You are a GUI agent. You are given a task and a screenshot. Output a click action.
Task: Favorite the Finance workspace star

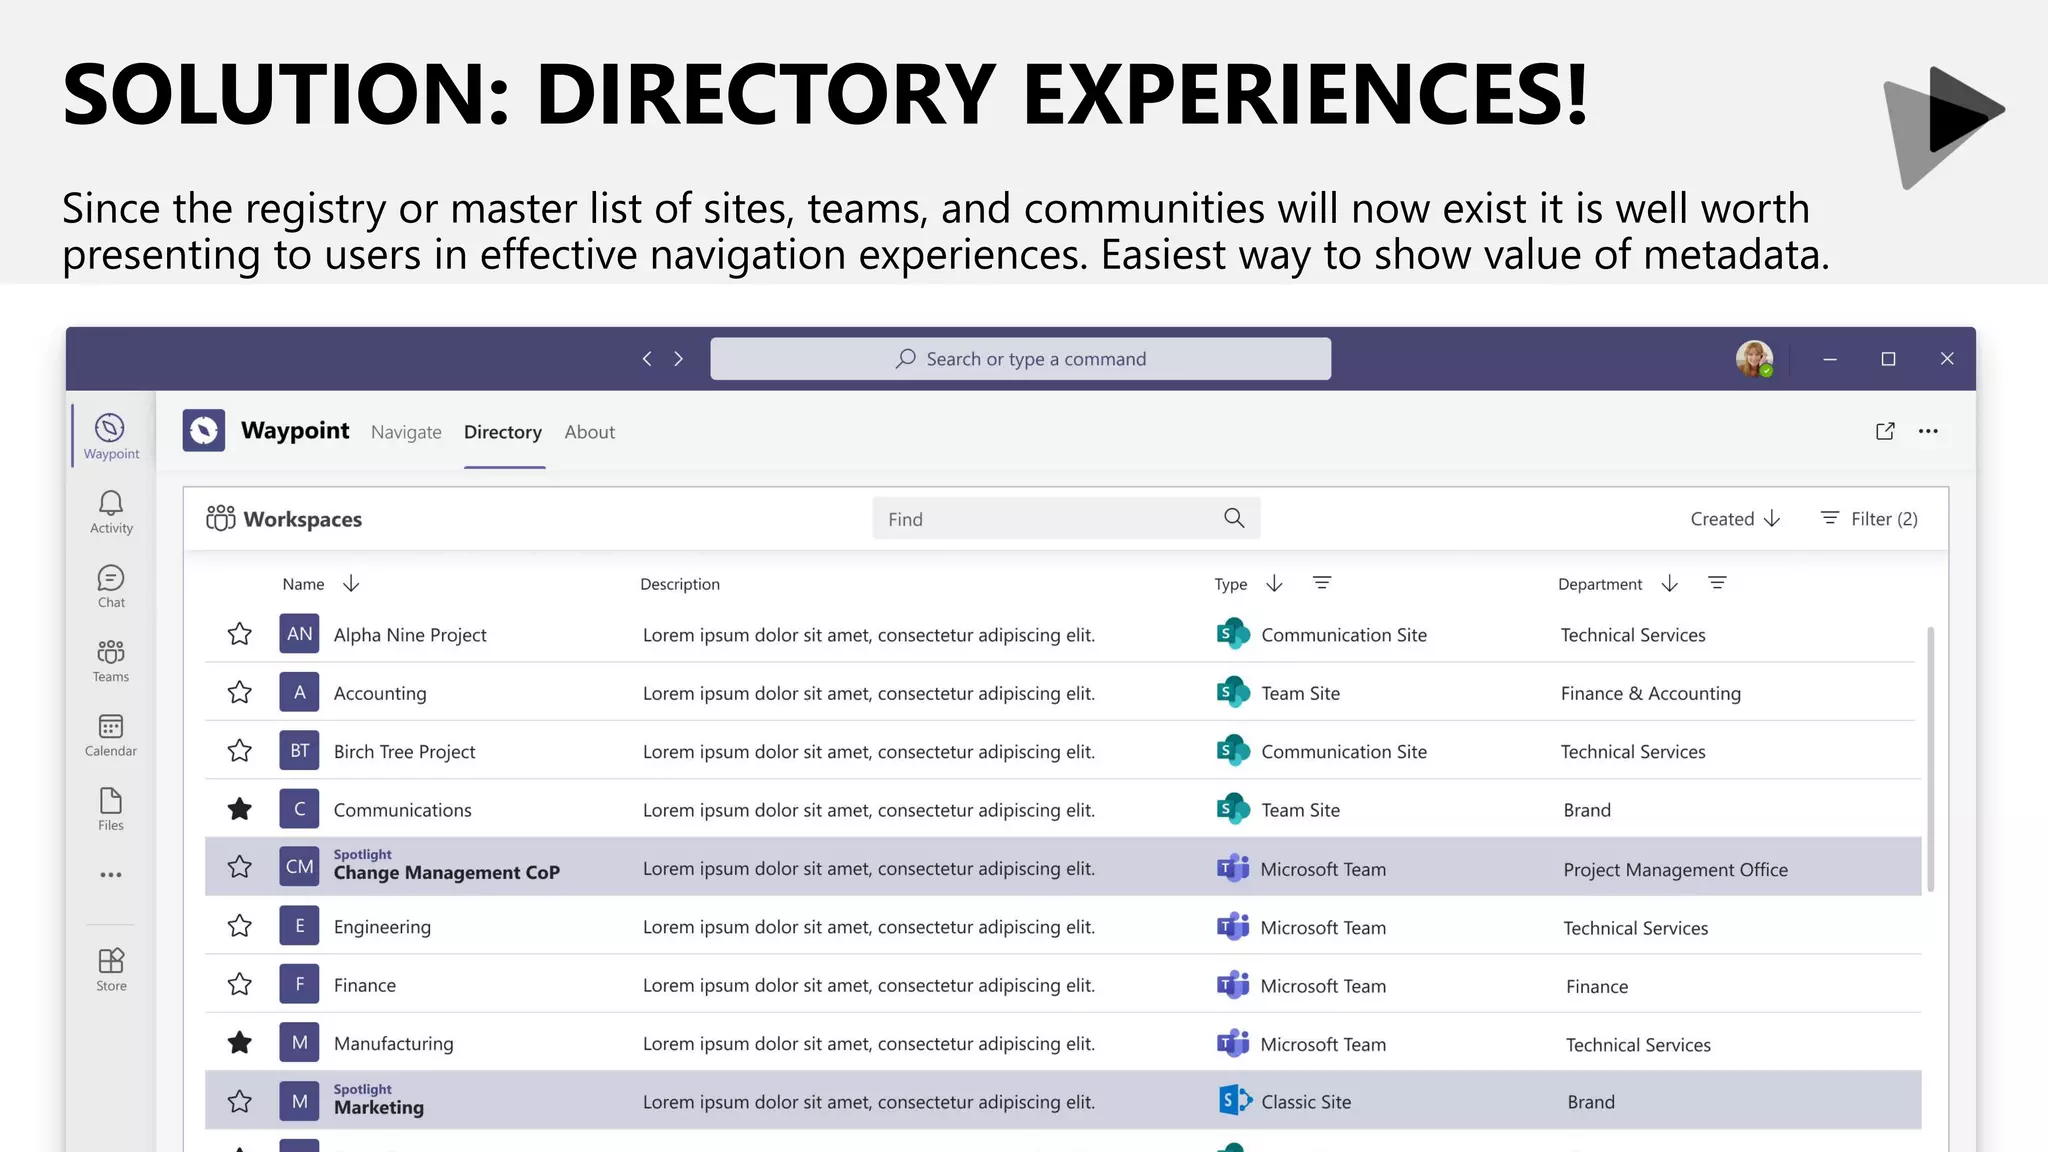coord(239,984)
